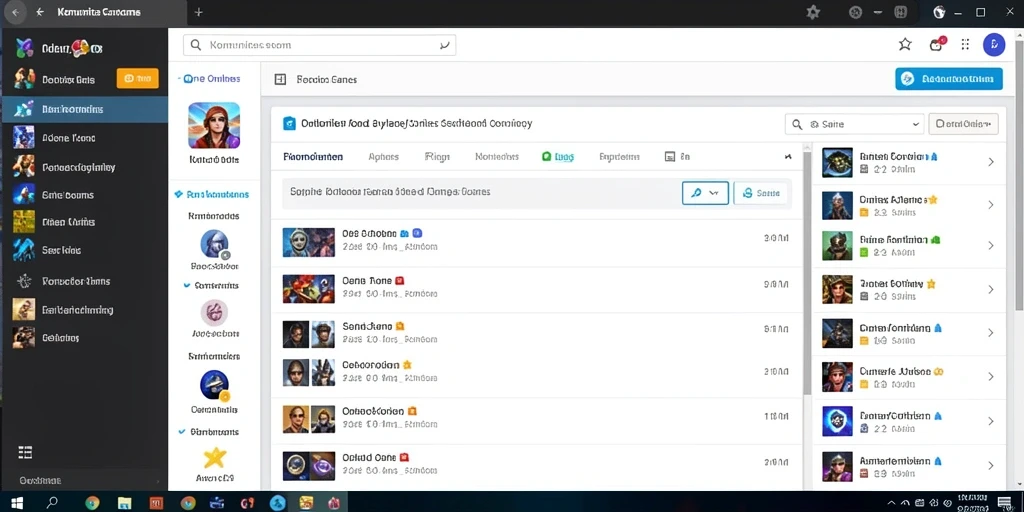The image size is (1024, 512).
Task: Toggle the checked "Contenints" item in the middle column
Action: point(212,285)
